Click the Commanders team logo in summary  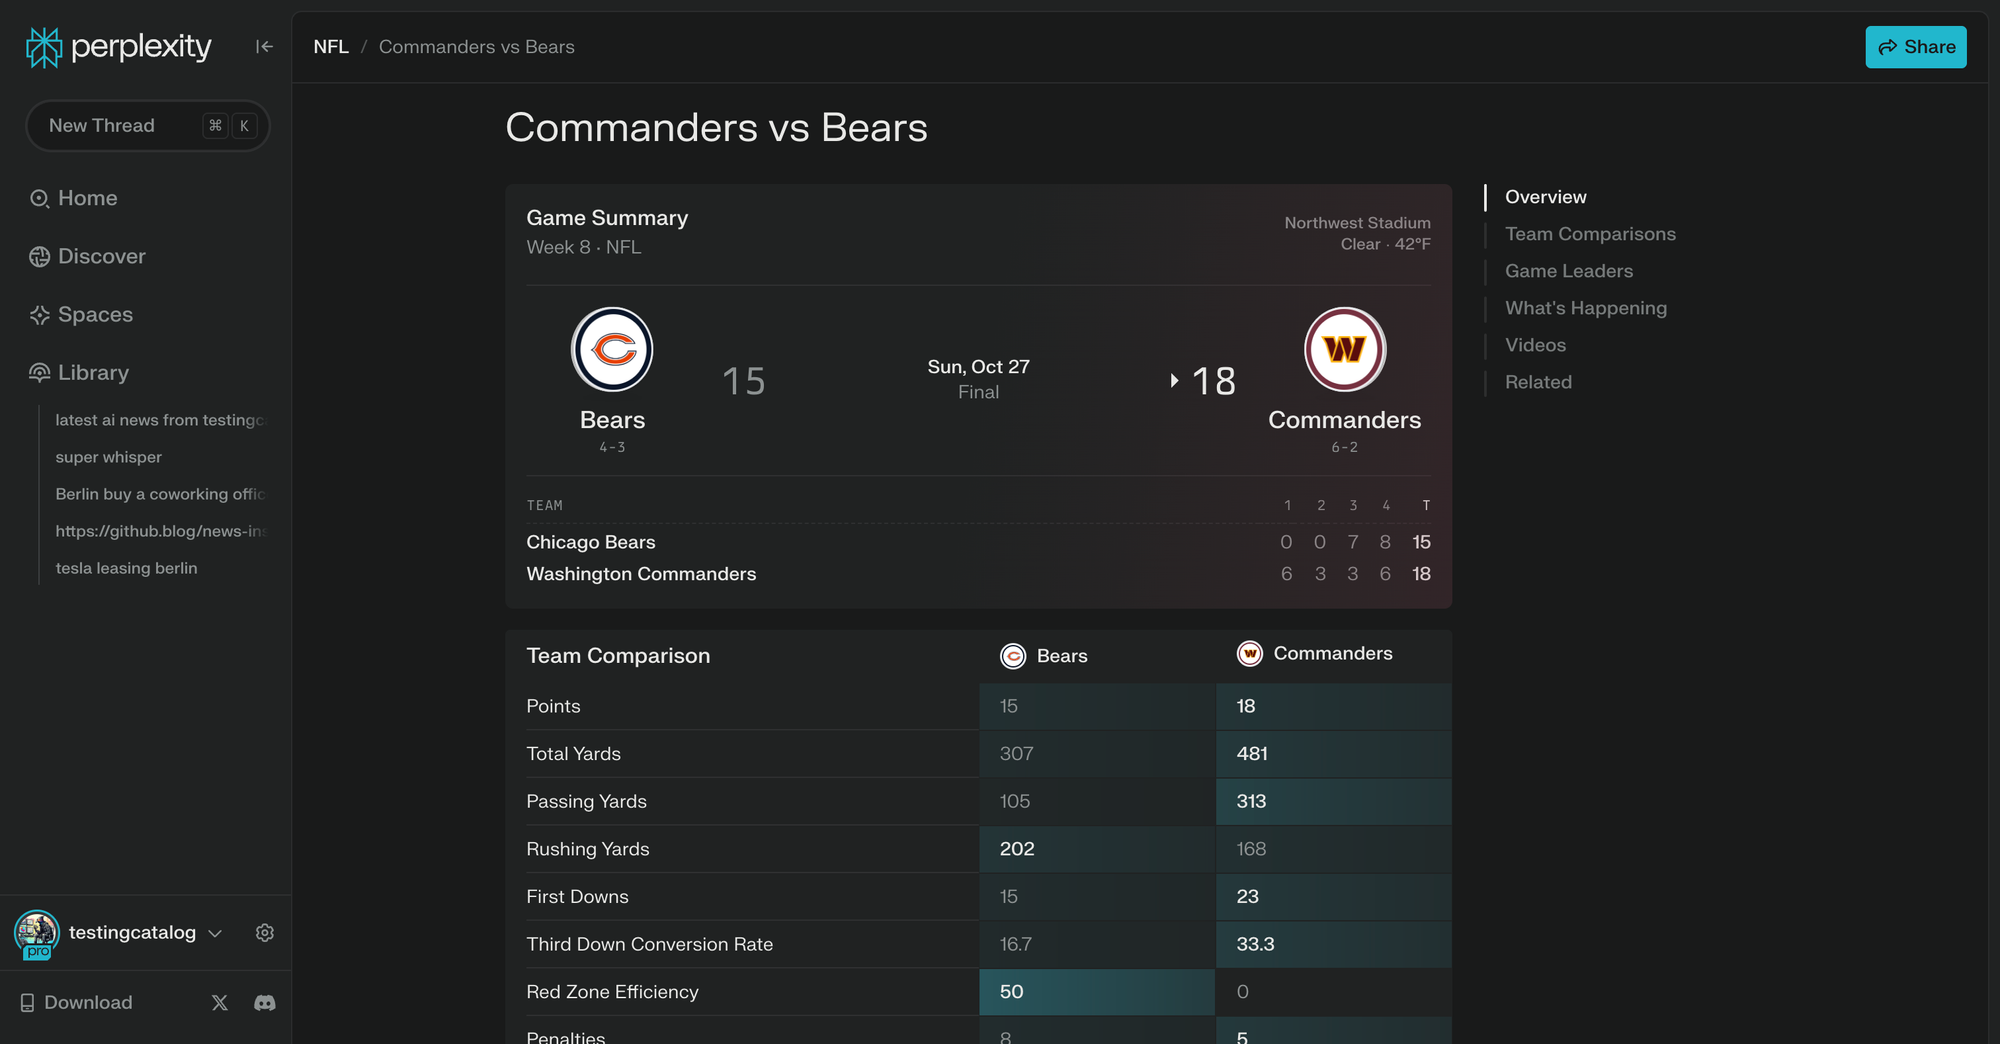(1344, 349)
